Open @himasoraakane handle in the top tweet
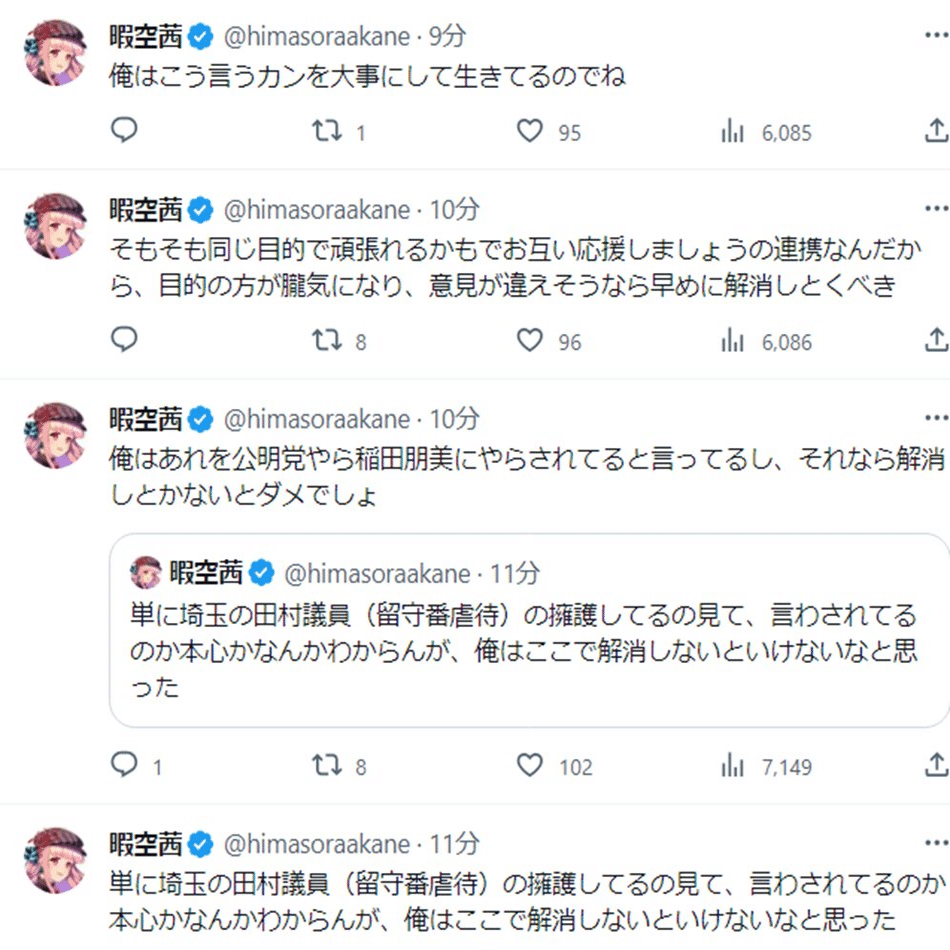 [x=316, y=37]
